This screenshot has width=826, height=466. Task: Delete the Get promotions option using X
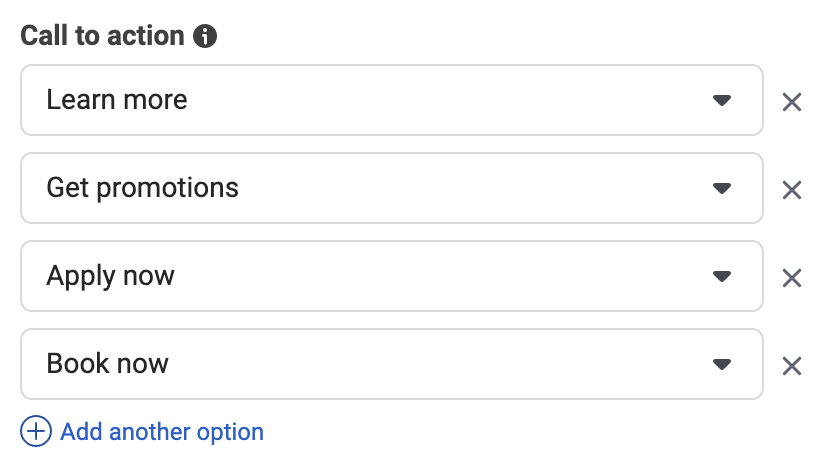(792, 190)
